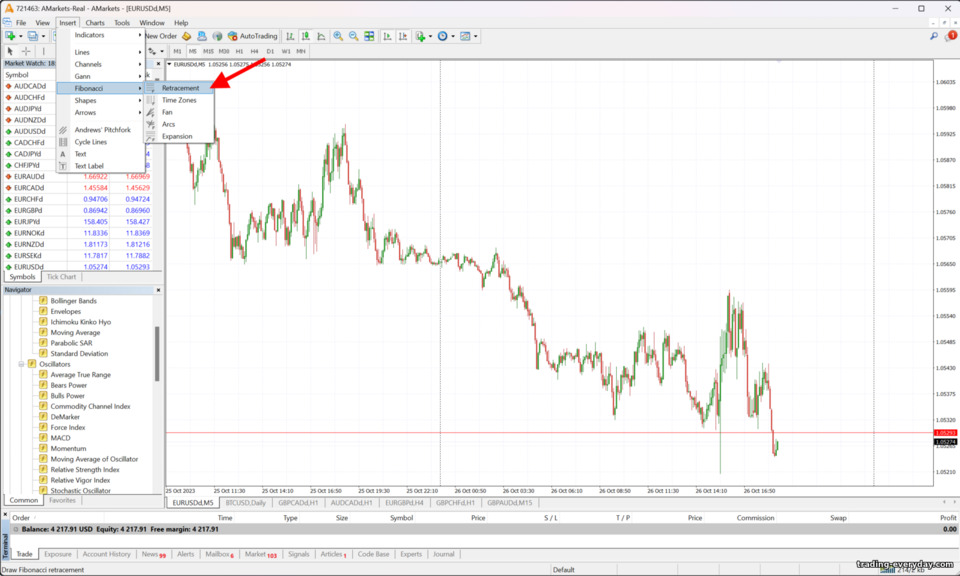Toggle the AutoTrading button
This screenshot has width=960, height=576.
click(252, 36)
